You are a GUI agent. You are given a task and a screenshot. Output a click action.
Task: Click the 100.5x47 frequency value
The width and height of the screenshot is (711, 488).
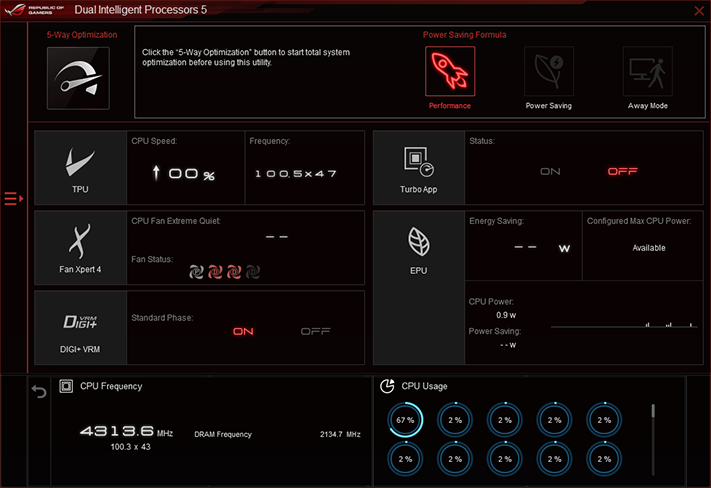click(296, 174)
